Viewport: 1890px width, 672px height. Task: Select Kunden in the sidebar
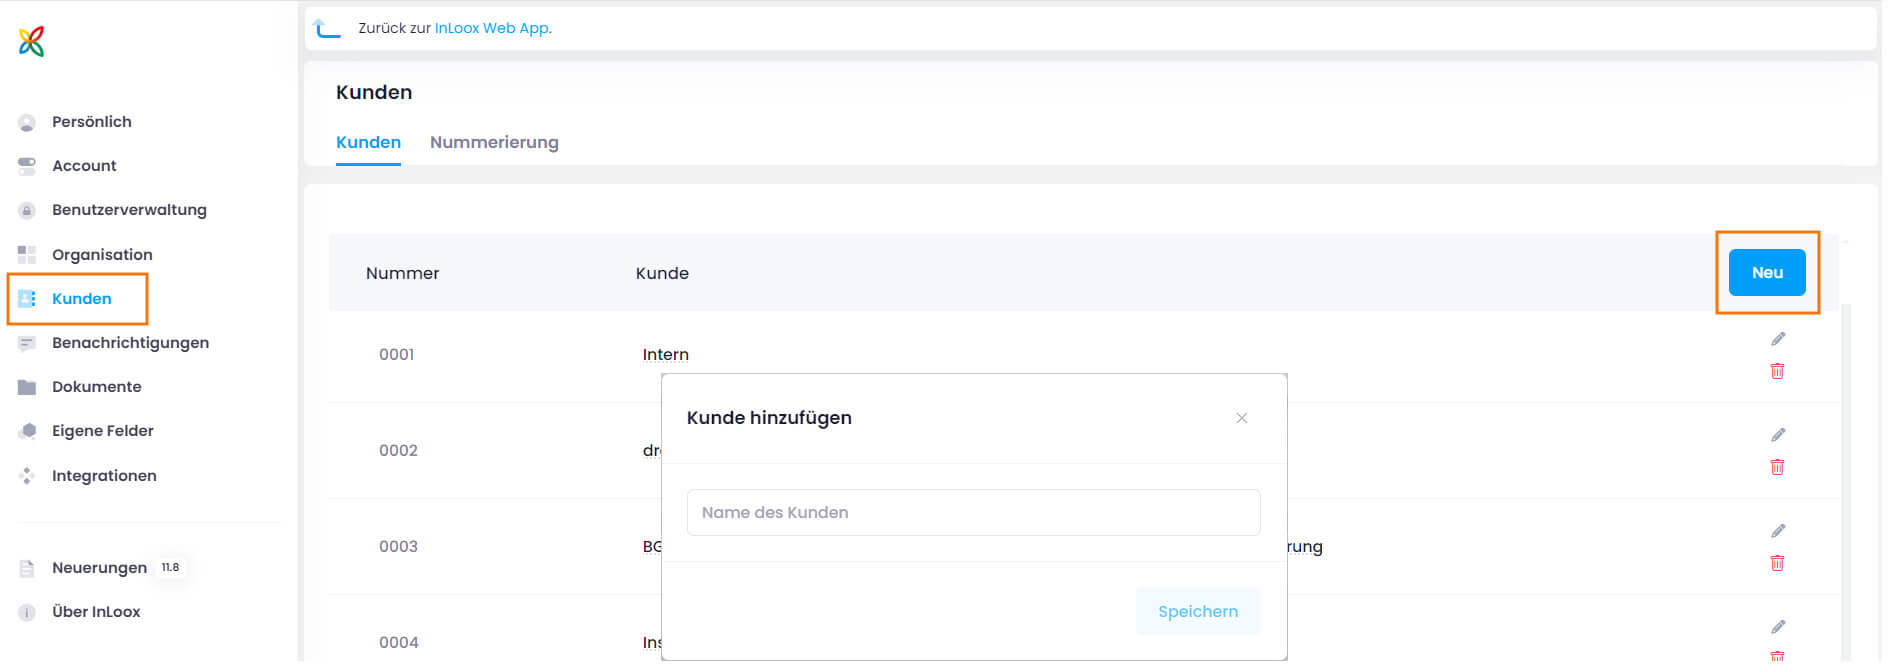tap(82, 299)
